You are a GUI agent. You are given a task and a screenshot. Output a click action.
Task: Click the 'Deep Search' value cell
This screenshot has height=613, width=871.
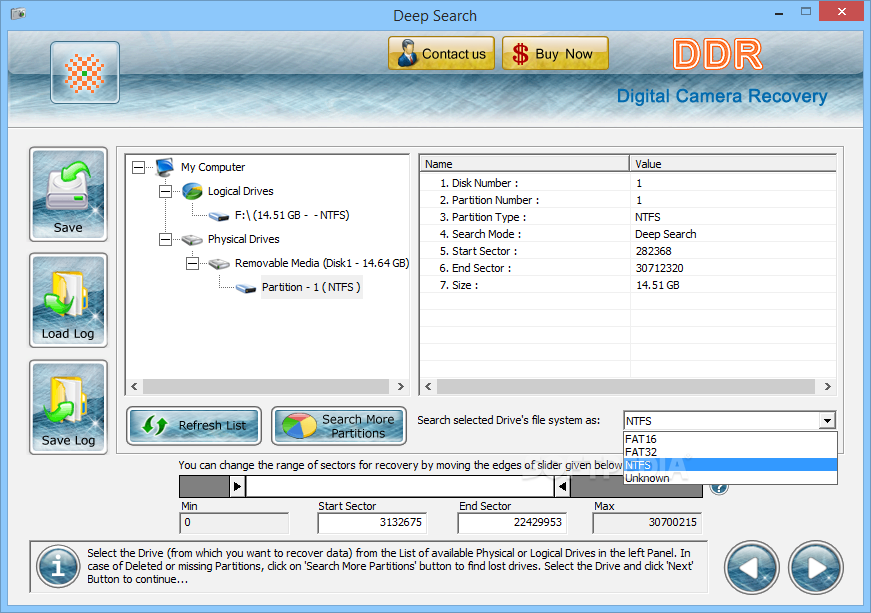[x=665, y=234]
